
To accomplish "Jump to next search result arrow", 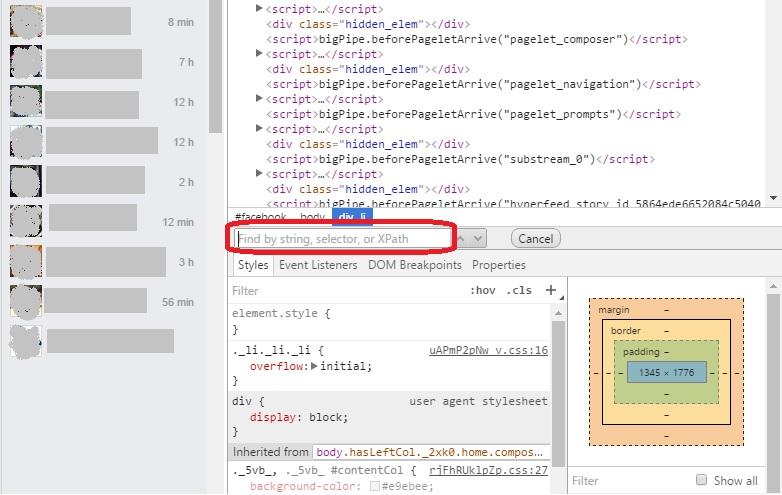I will click(x=478, y=238).
